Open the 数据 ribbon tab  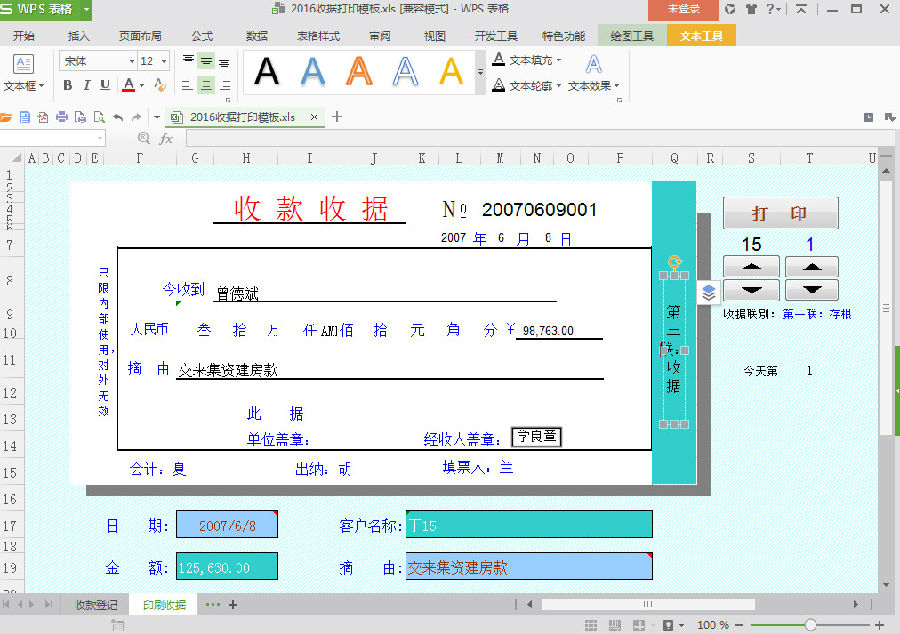click(x=257, y=36)
